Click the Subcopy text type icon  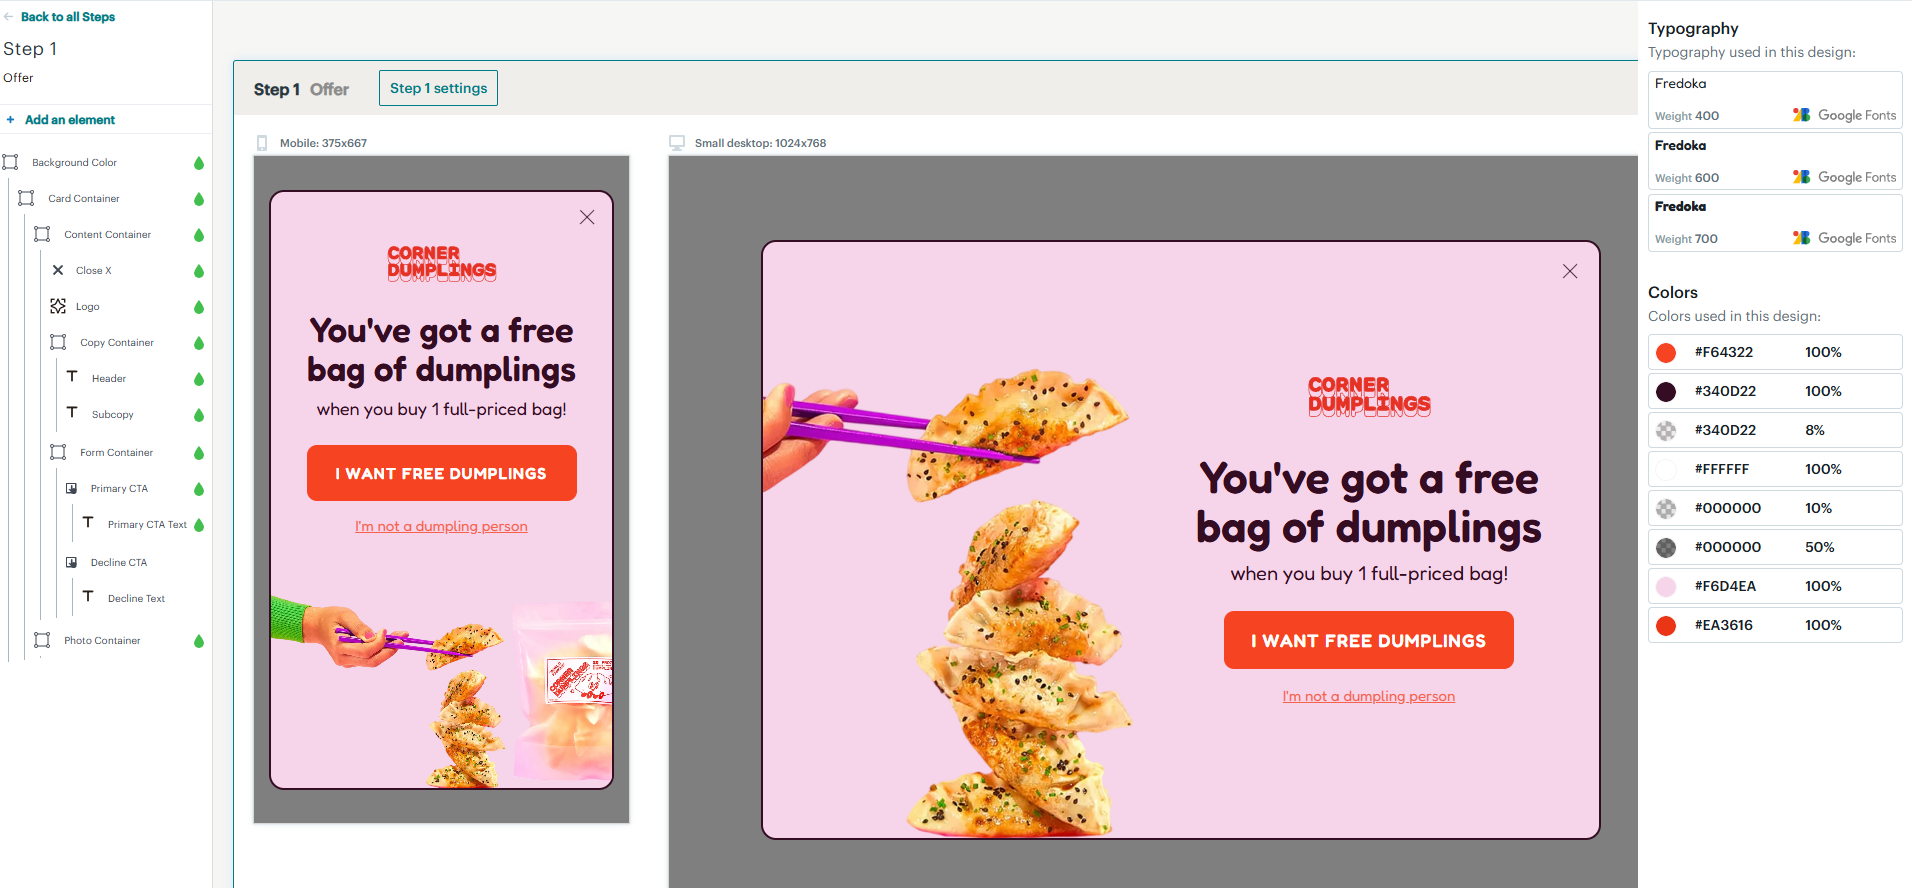pyautogui.click(x=72, y=412)
